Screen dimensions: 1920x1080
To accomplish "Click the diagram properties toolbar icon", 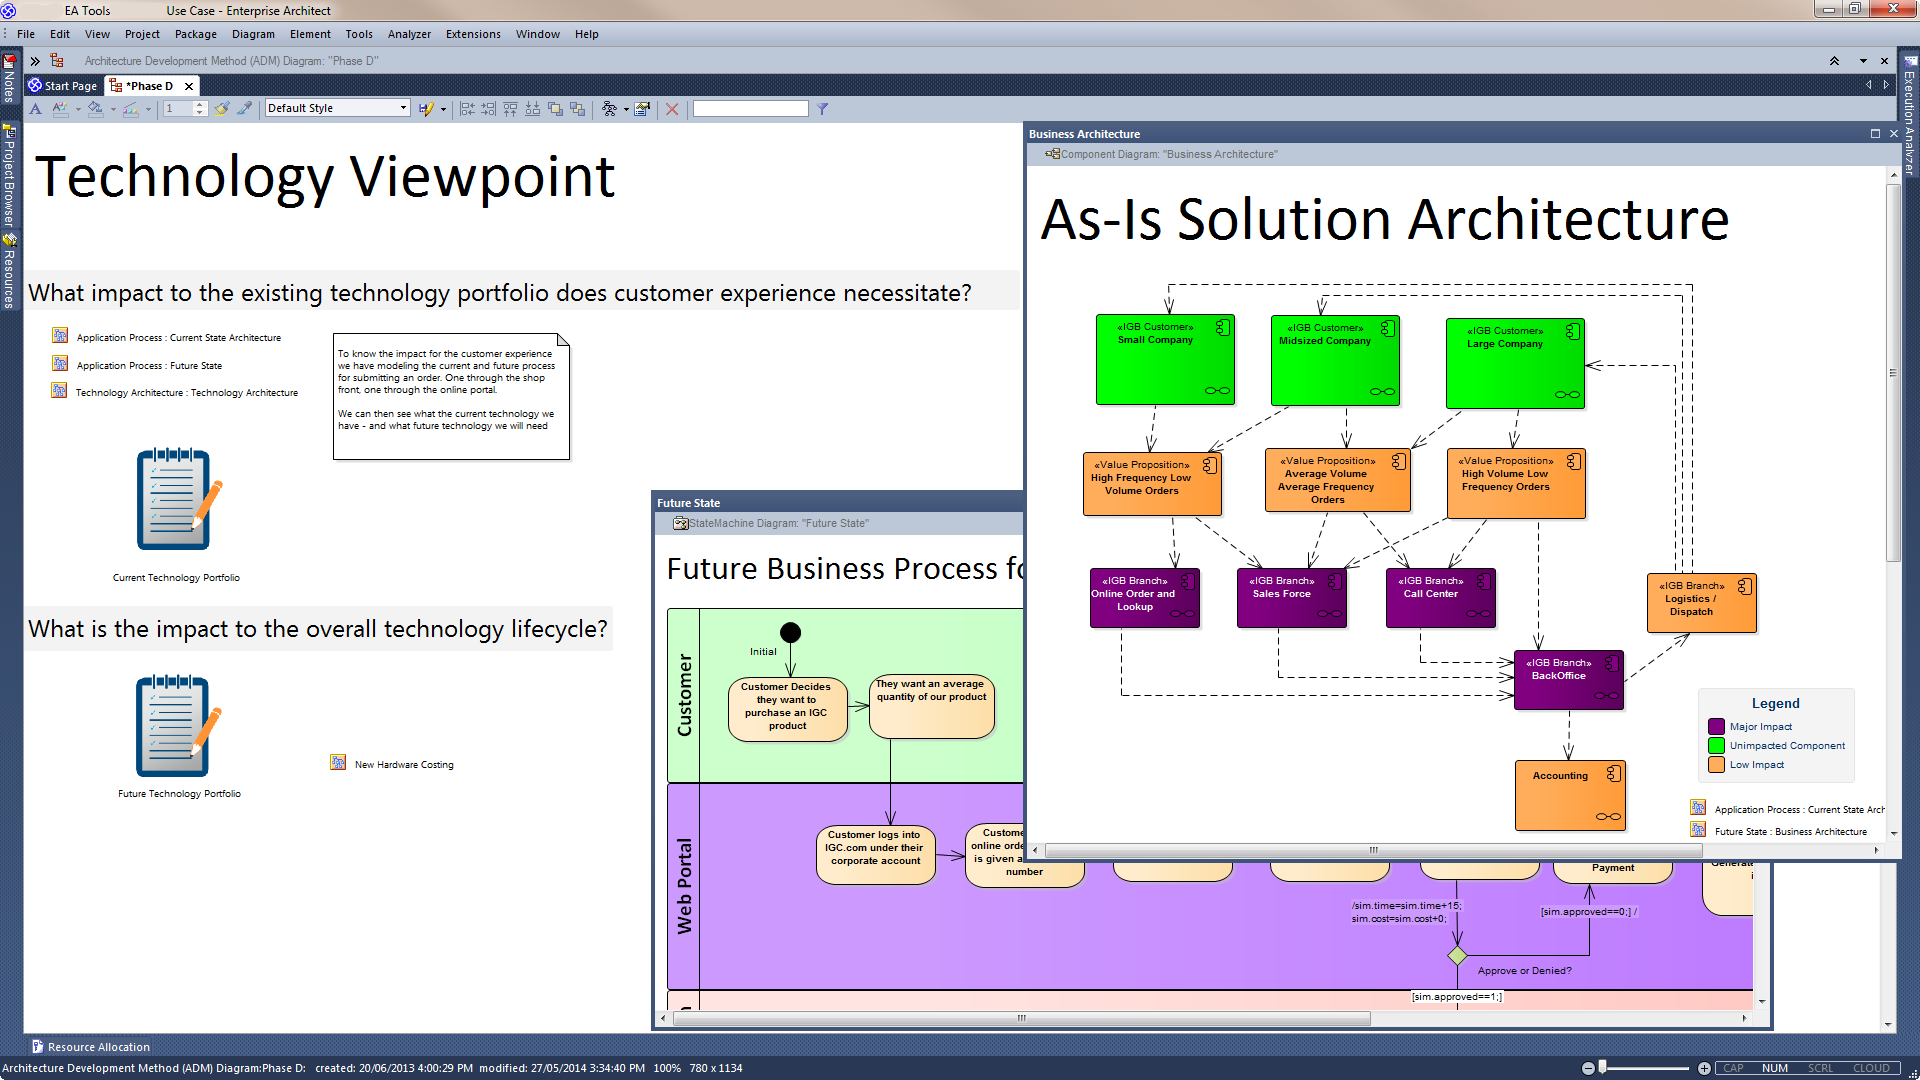I will [643, 109].
